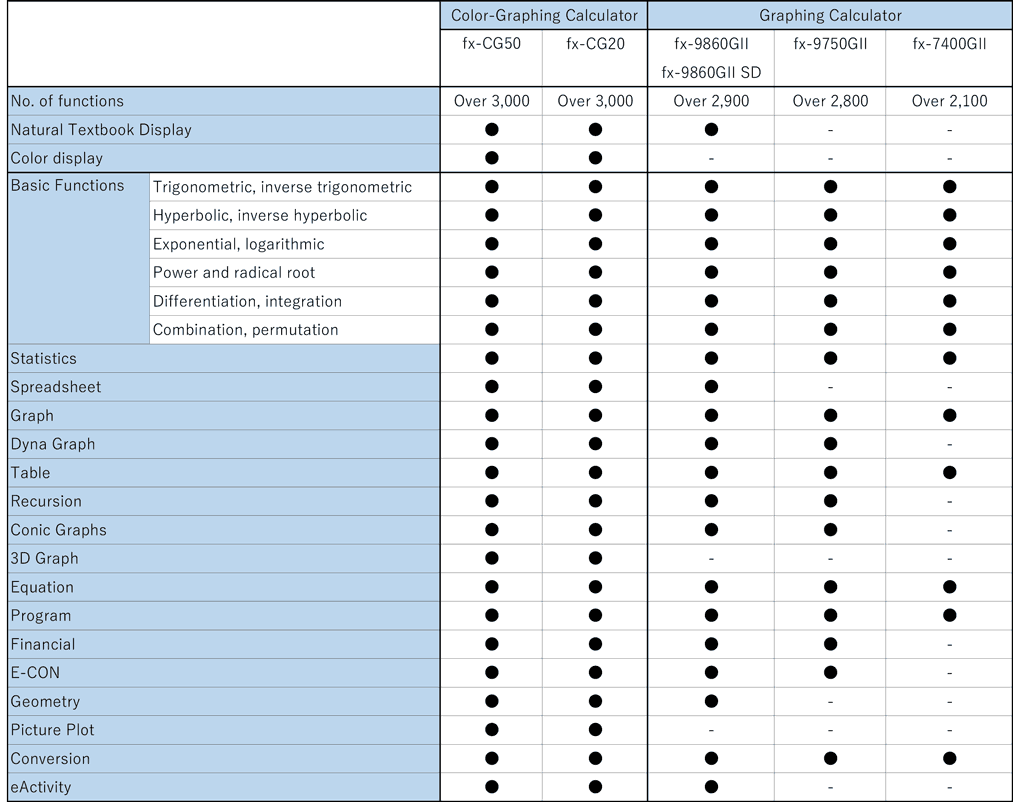Click the Equation row label
Viewport: 1013px width, 802px height.
point(42,587)
